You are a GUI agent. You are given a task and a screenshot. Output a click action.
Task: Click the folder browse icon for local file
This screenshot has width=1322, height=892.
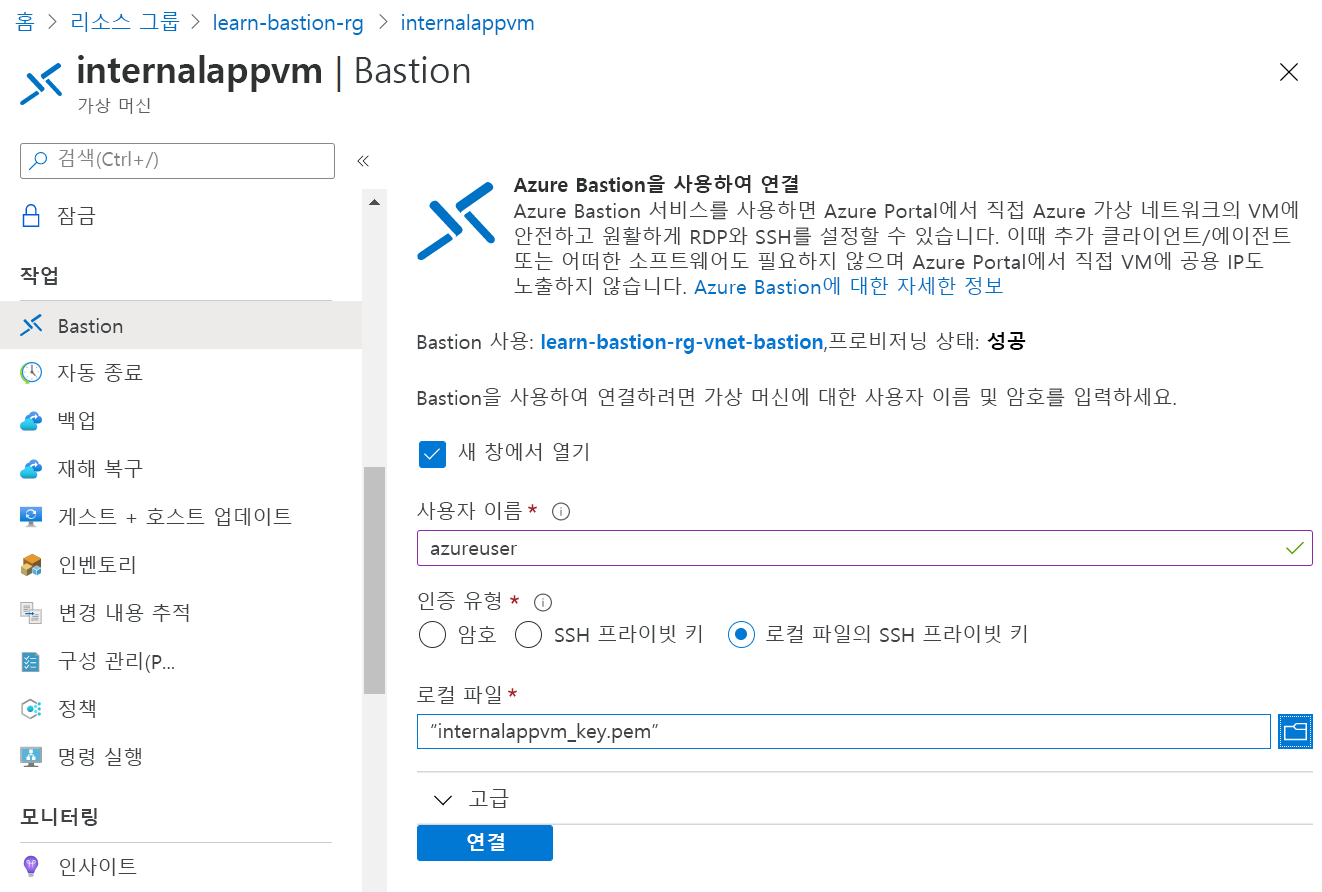point(1295,732)
